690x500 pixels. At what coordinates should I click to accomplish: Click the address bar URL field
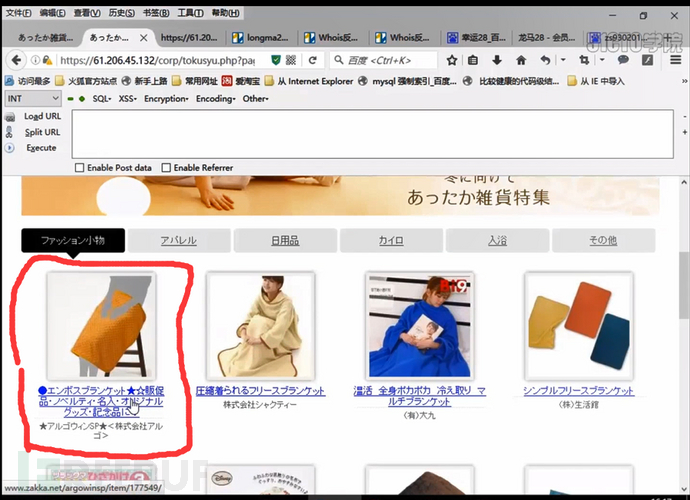coord(158,60)
